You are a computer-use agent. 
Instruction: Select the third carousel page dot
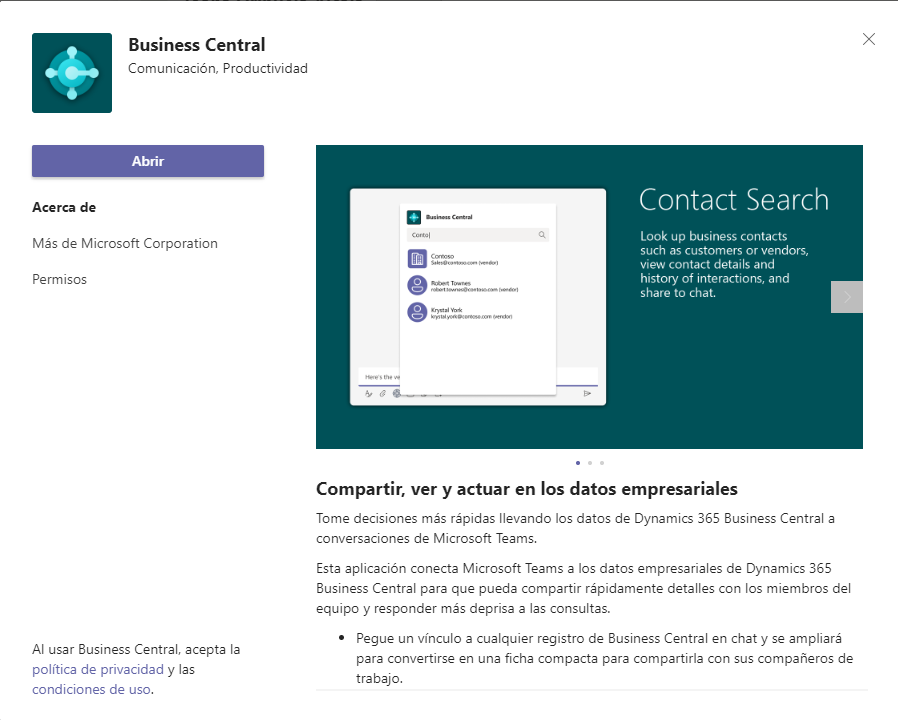[602, 463]
